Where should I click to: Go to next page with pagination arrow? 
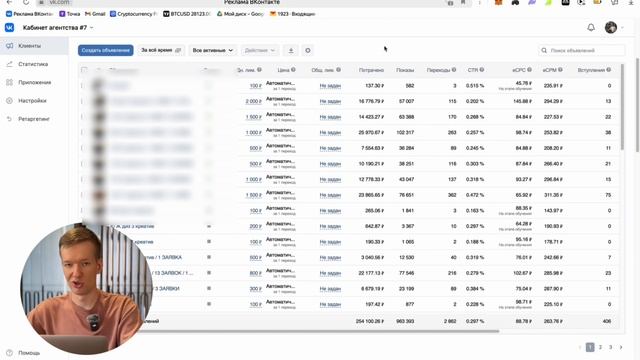pyautogui.click(x=621, y=347)
